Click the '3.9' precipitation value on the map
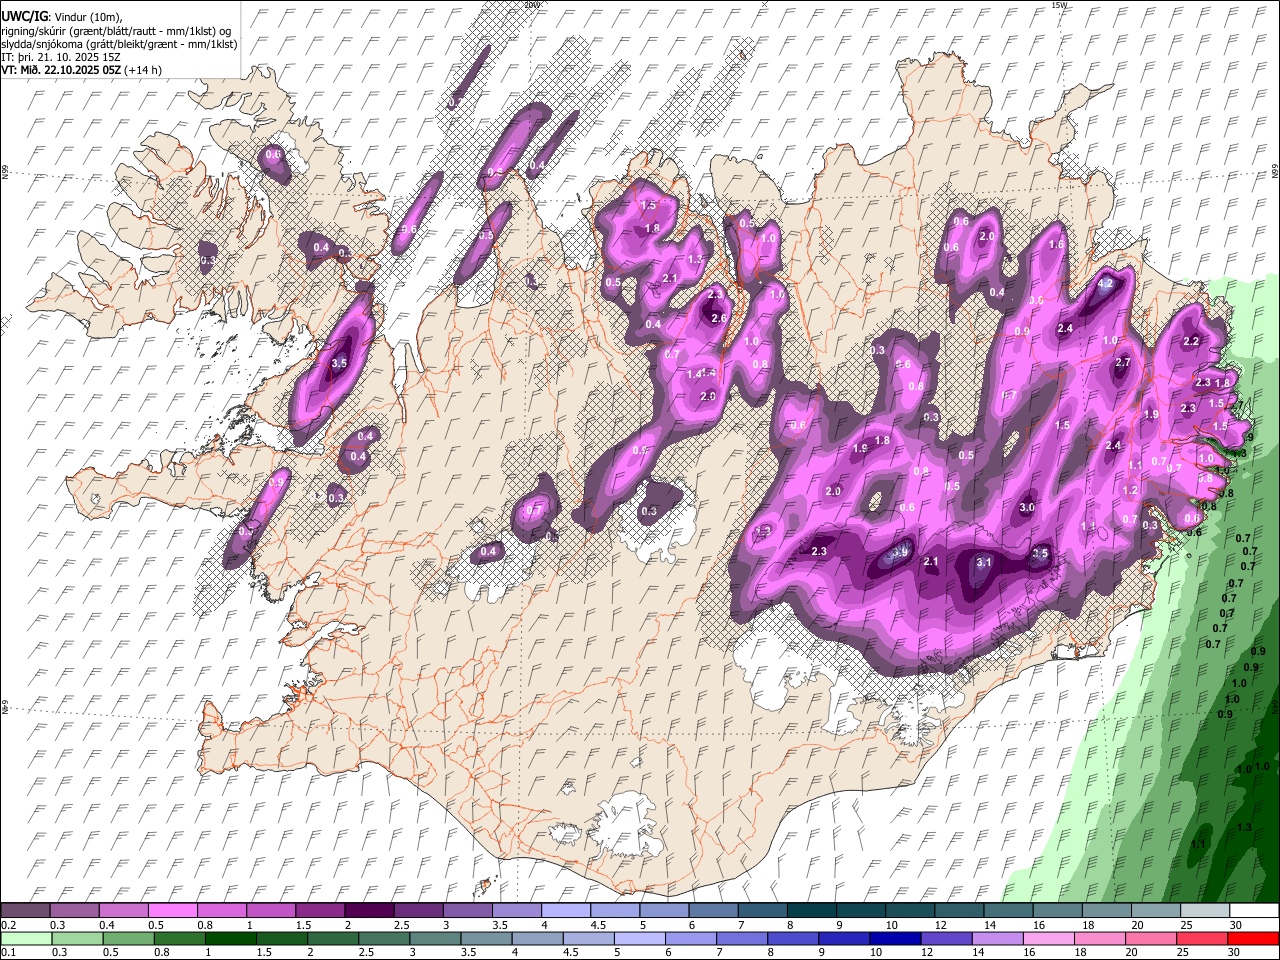1280x960 pixels. pyautogui.click(x=899, y=553)
